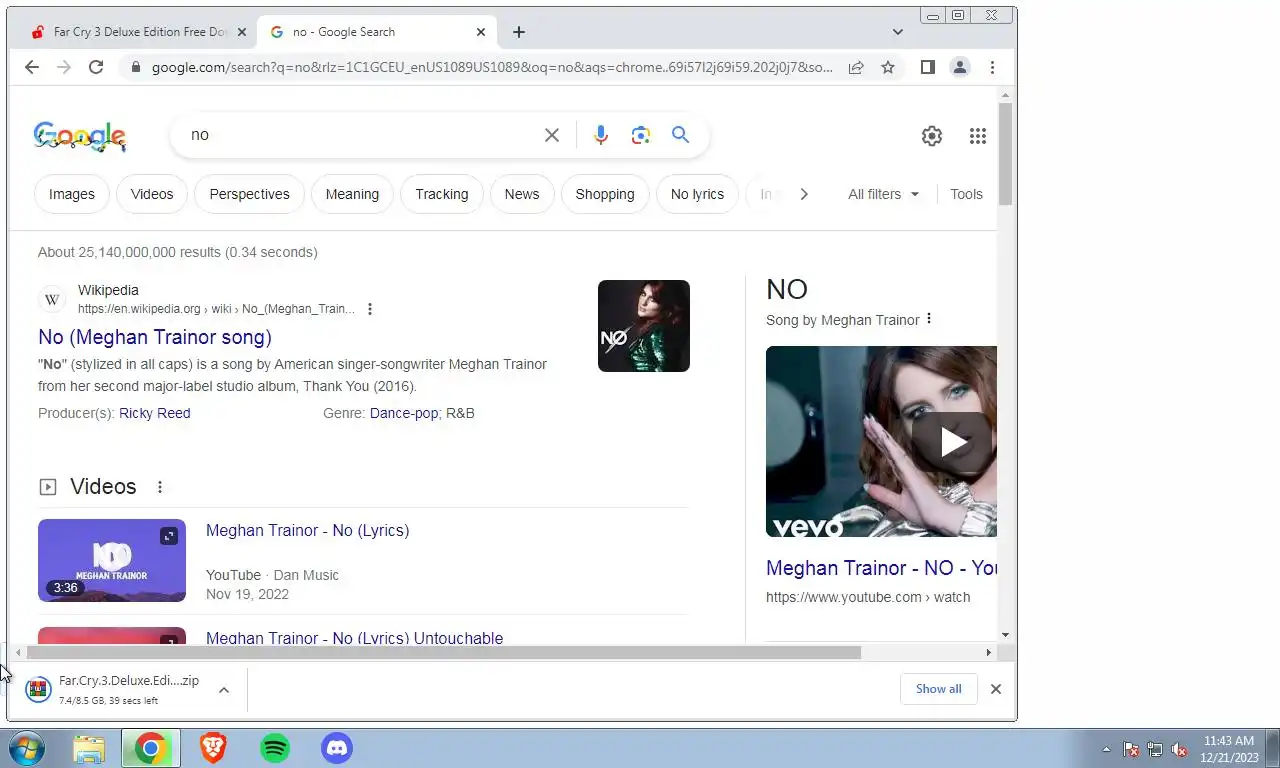Image resolution: width=1280 pixels, height=768 pixels.
Task: Close the downloads bar
Action: pos(996,689)
